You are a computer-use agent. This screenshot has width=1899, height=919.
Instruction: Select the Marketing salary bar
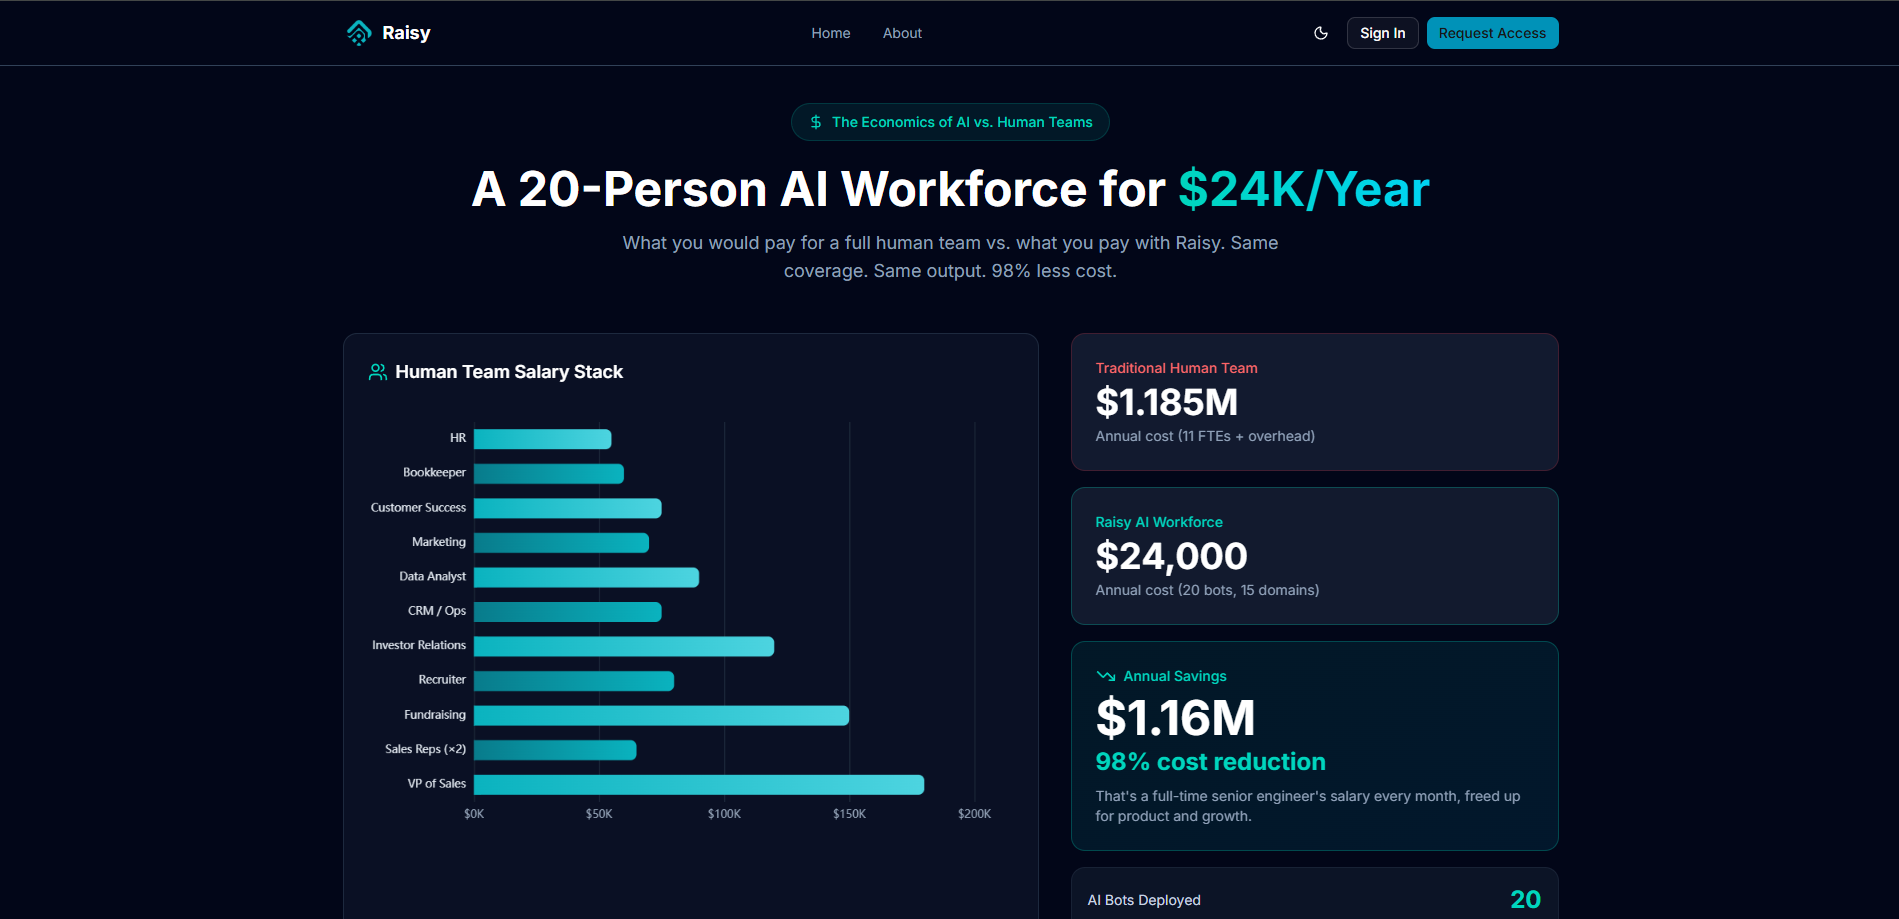(562, 543)
